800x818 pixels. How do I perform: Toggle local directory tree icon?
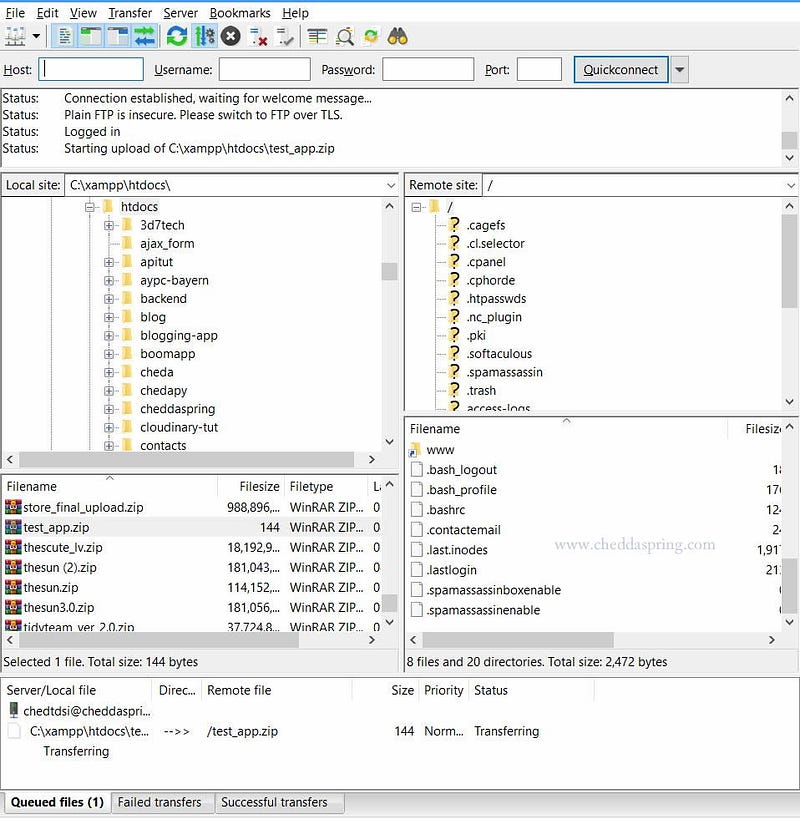[91, 37]
